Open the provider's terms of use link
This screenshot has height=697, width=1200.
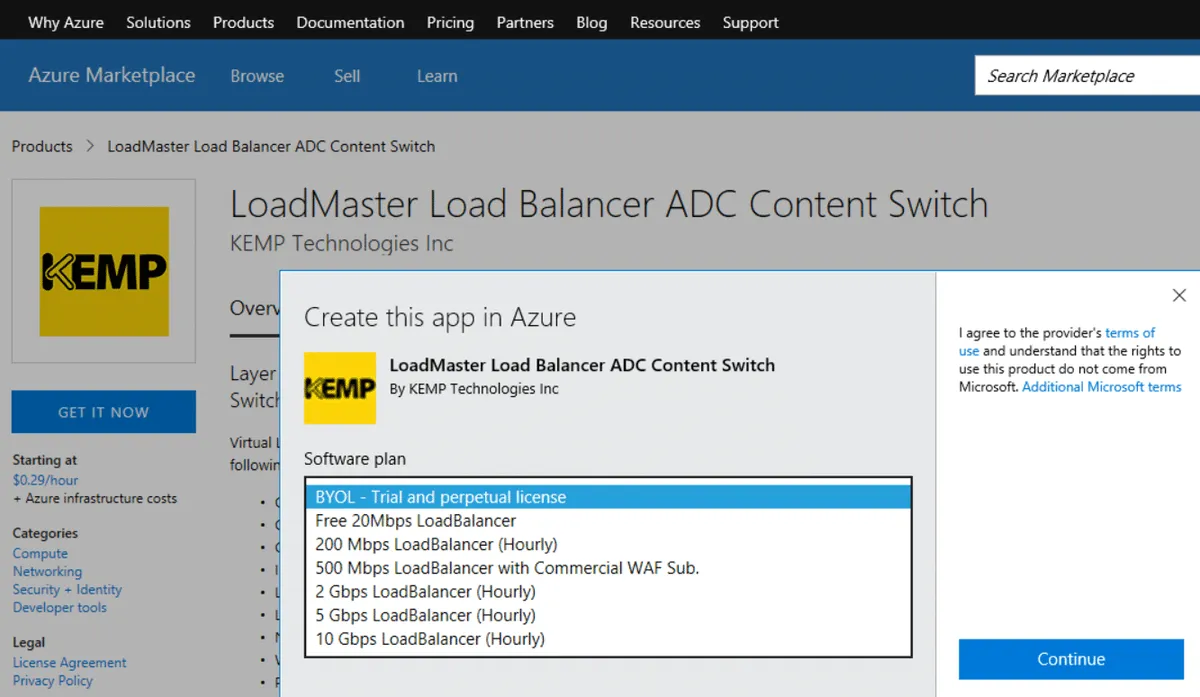click(x=1129, y=333)
